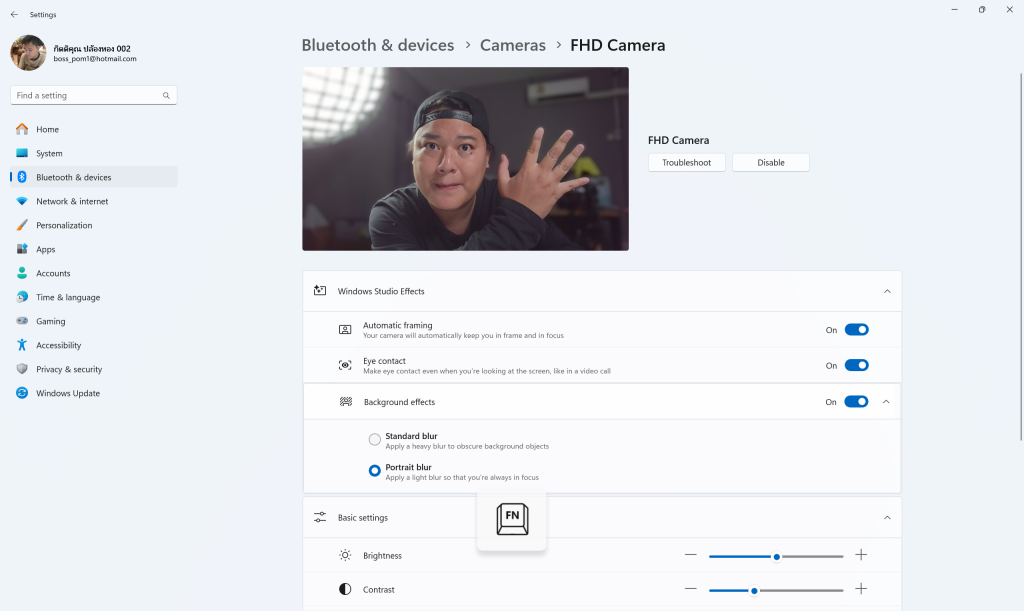Click the vertical scrollbar on right
Image resolution: width=1024 pixels, height=611 pixels.
(1021, 257)
